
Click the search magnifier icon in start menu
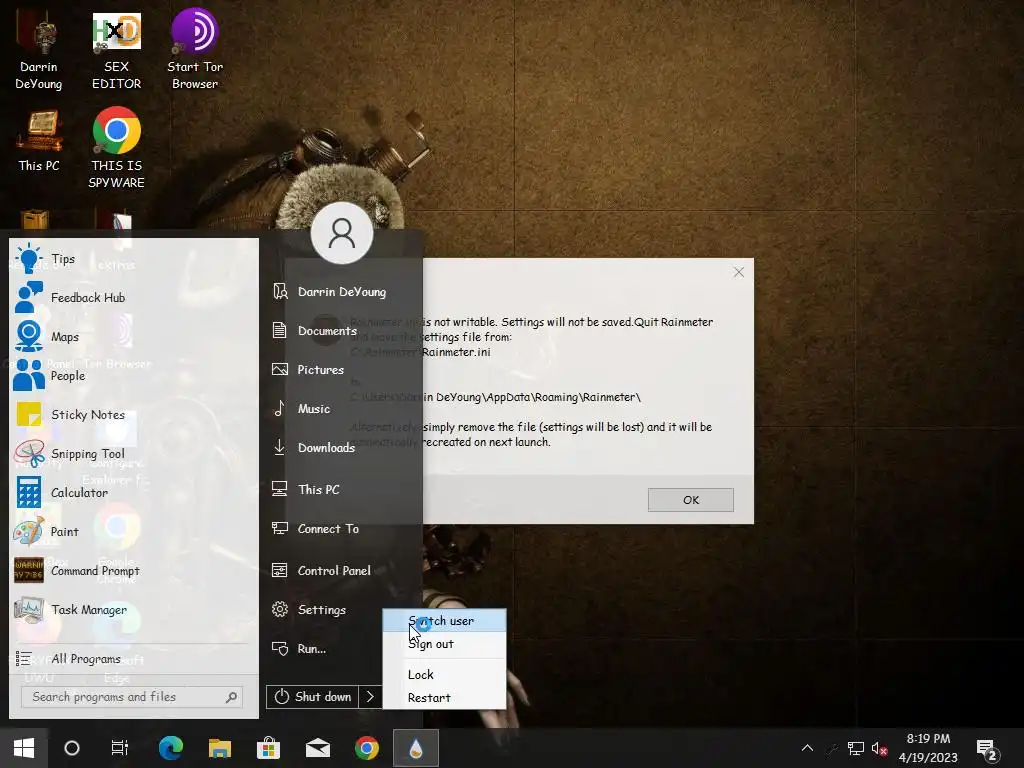(231, 697)
